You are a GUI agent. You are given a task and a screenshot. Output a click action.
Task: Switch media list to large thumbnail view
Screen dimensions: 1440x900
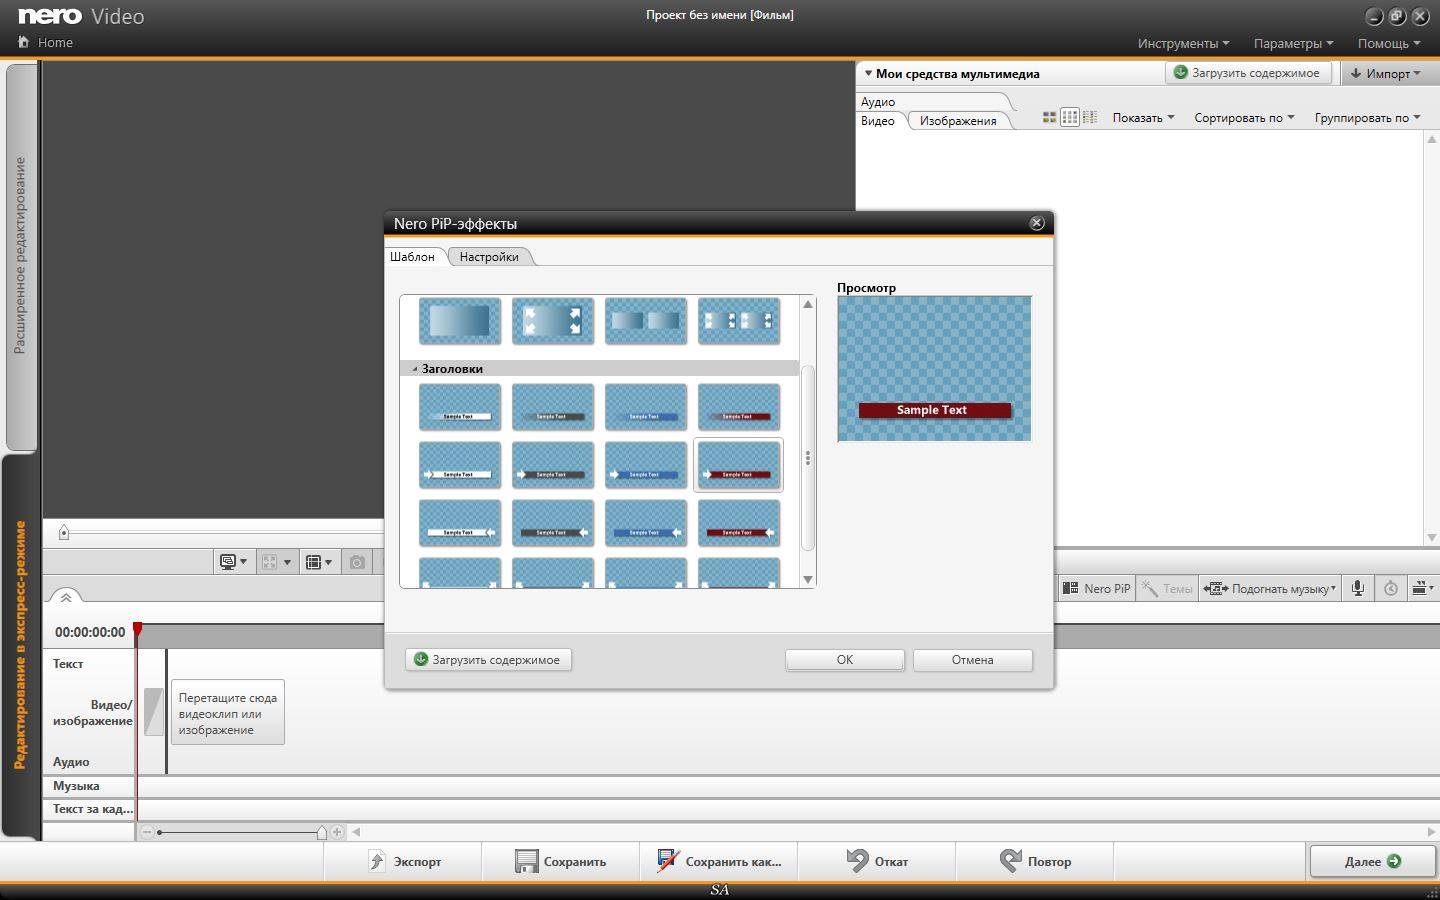coord(1049,118)
